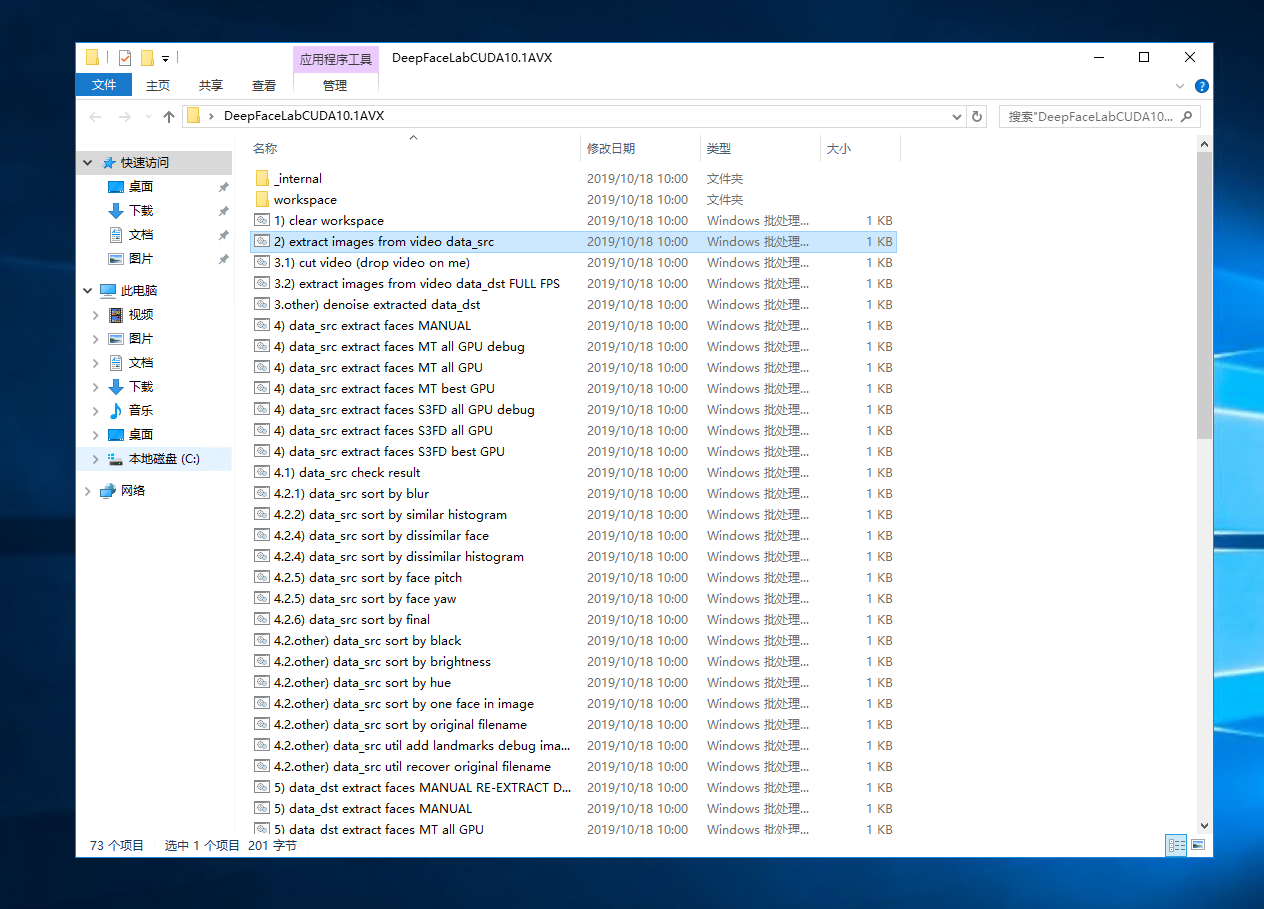Switch to the 管理 ribbon tab

click(335, 85)
